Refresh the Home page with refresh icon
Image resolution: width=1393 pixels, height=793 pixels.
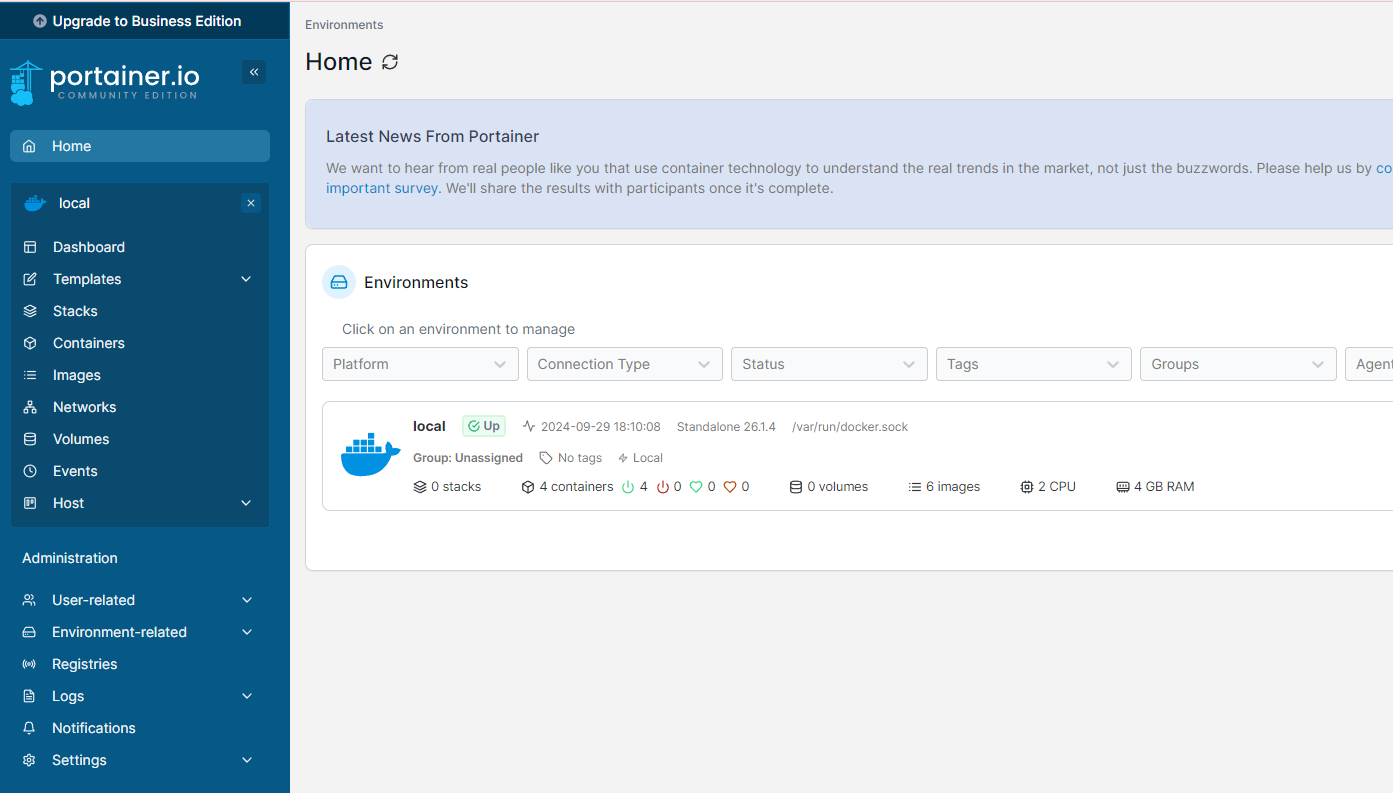pos(390,62)
